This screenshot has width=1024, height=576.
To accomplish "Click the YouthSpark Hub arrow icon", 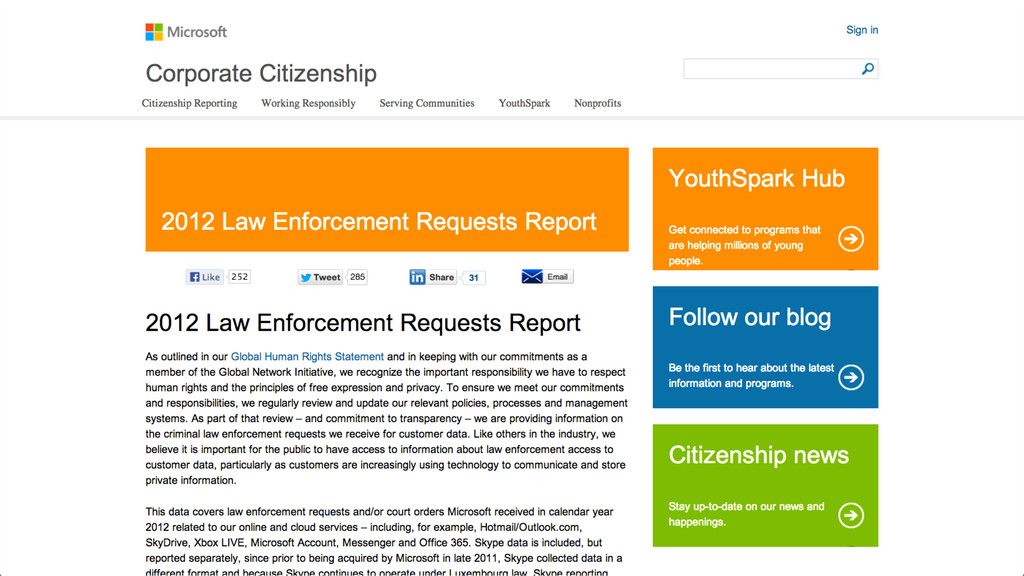I will coord(851,238).
